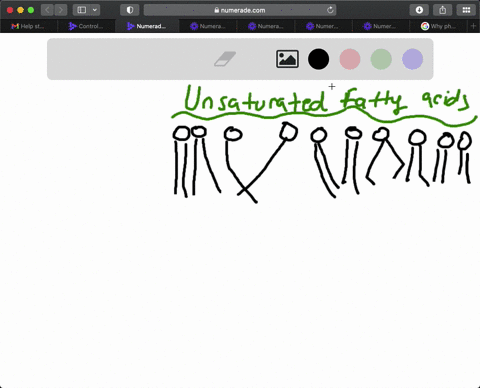Choose the purple pen color
480x388 pixels.
click(412, 59)
